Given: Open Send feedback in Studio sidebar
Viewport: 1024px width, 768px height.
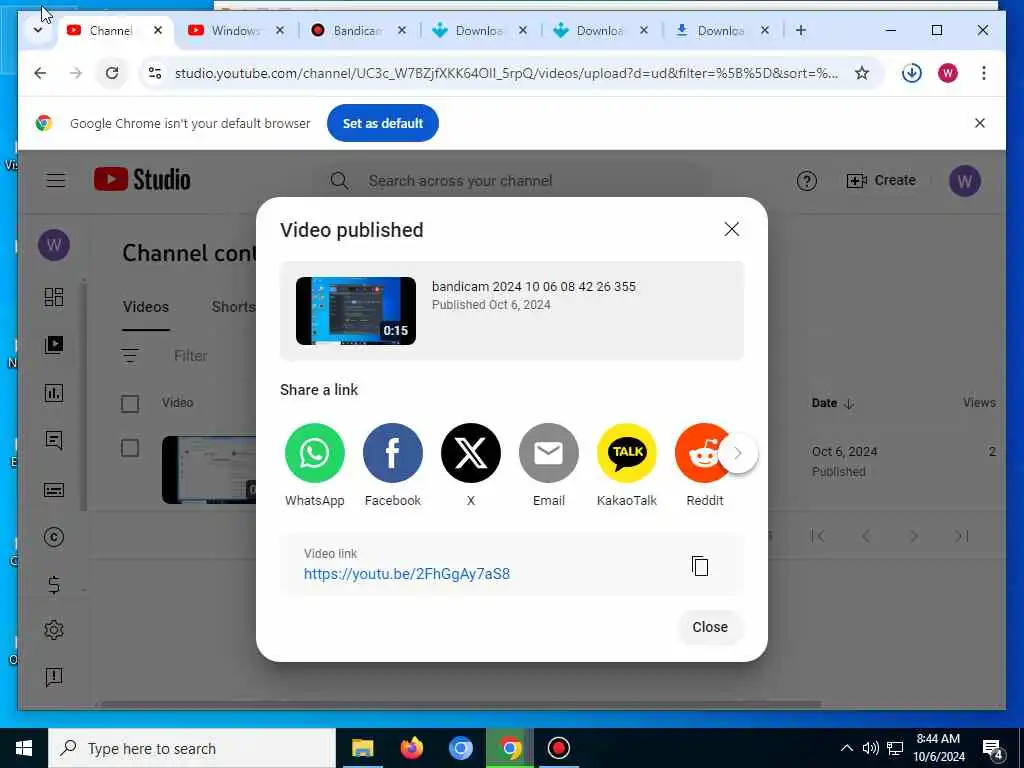Looking at the screenshot, I should pyautogui.click(x=54, y=677).
